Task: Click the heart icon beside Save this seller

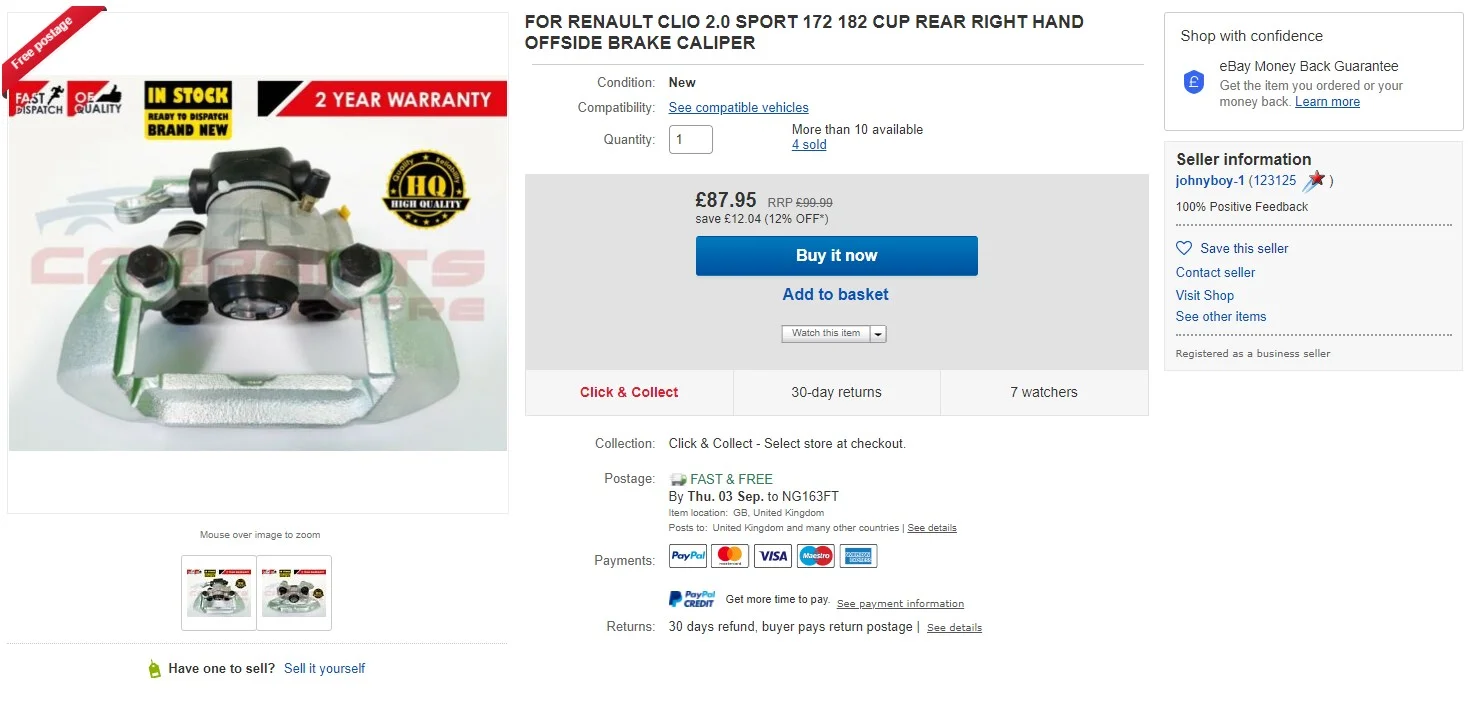Action: 1184,248
